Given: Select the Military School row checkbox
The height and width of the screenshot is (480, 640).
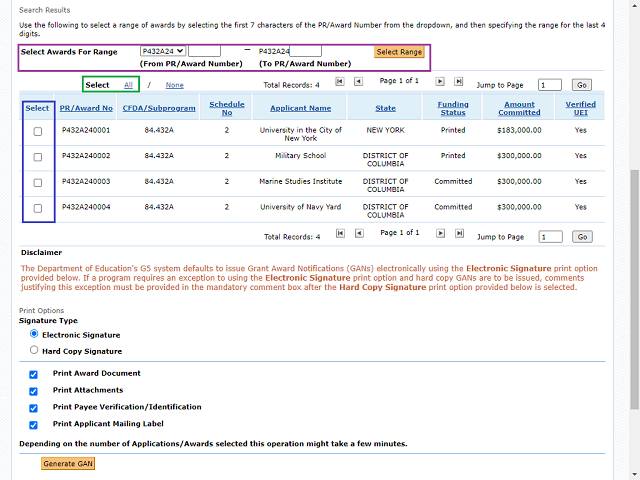Looking at the screenshot, I should tap(38, 157).
